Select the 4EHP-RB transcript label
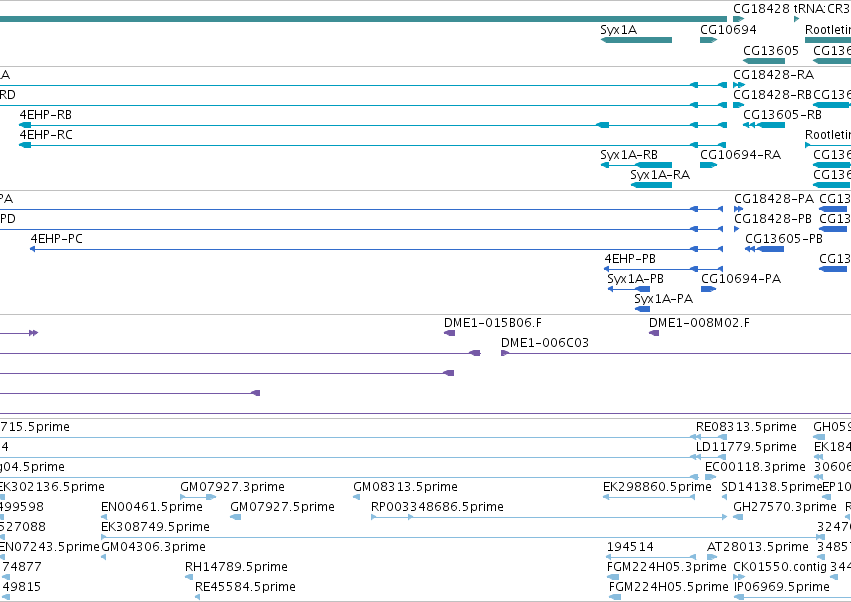This screenshot has height=602, width=851. (x=46, y=115)
